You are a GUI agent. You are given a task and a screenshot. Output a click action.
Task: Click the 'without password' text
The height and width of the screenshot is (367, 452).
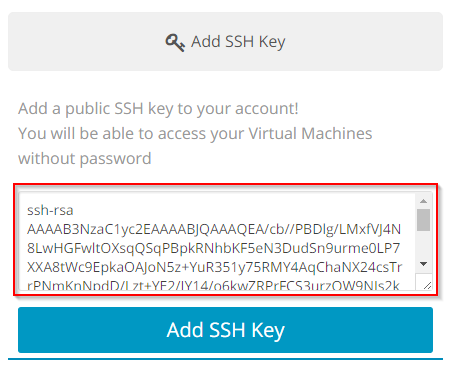(x=85, y=158)
